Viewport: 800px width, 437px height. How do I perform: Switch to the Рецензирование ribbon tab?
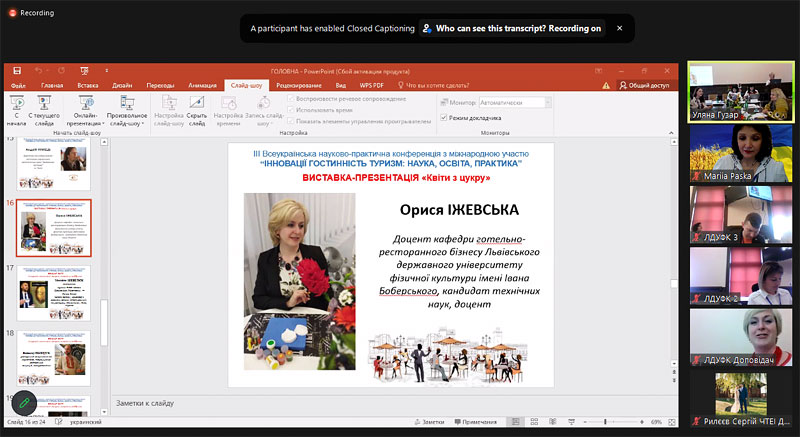coord(299,85)
